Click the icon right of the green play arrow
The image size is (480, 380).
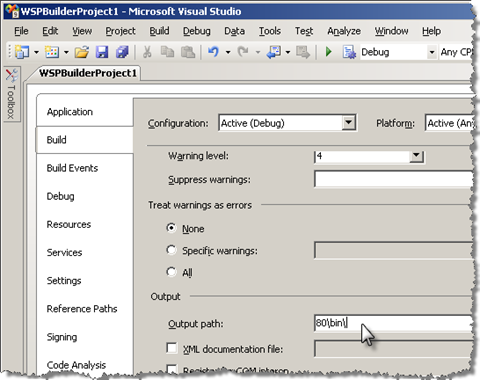349,52
